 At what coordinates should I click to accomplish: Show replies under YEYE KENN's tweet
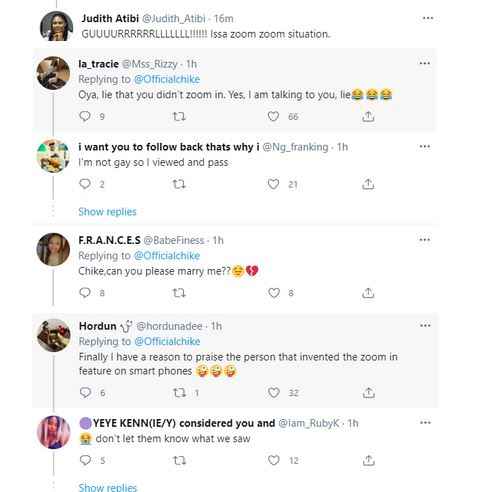(x=108, y=487)
